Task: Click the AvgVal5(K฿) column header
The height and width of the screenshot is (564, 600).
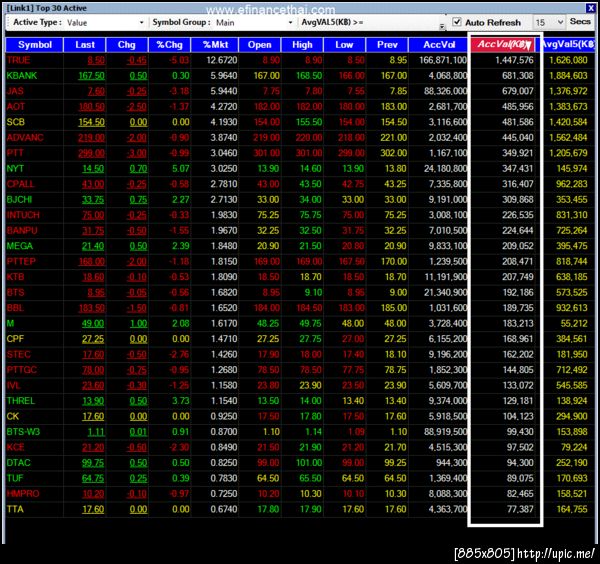Action: click(568, 44)
